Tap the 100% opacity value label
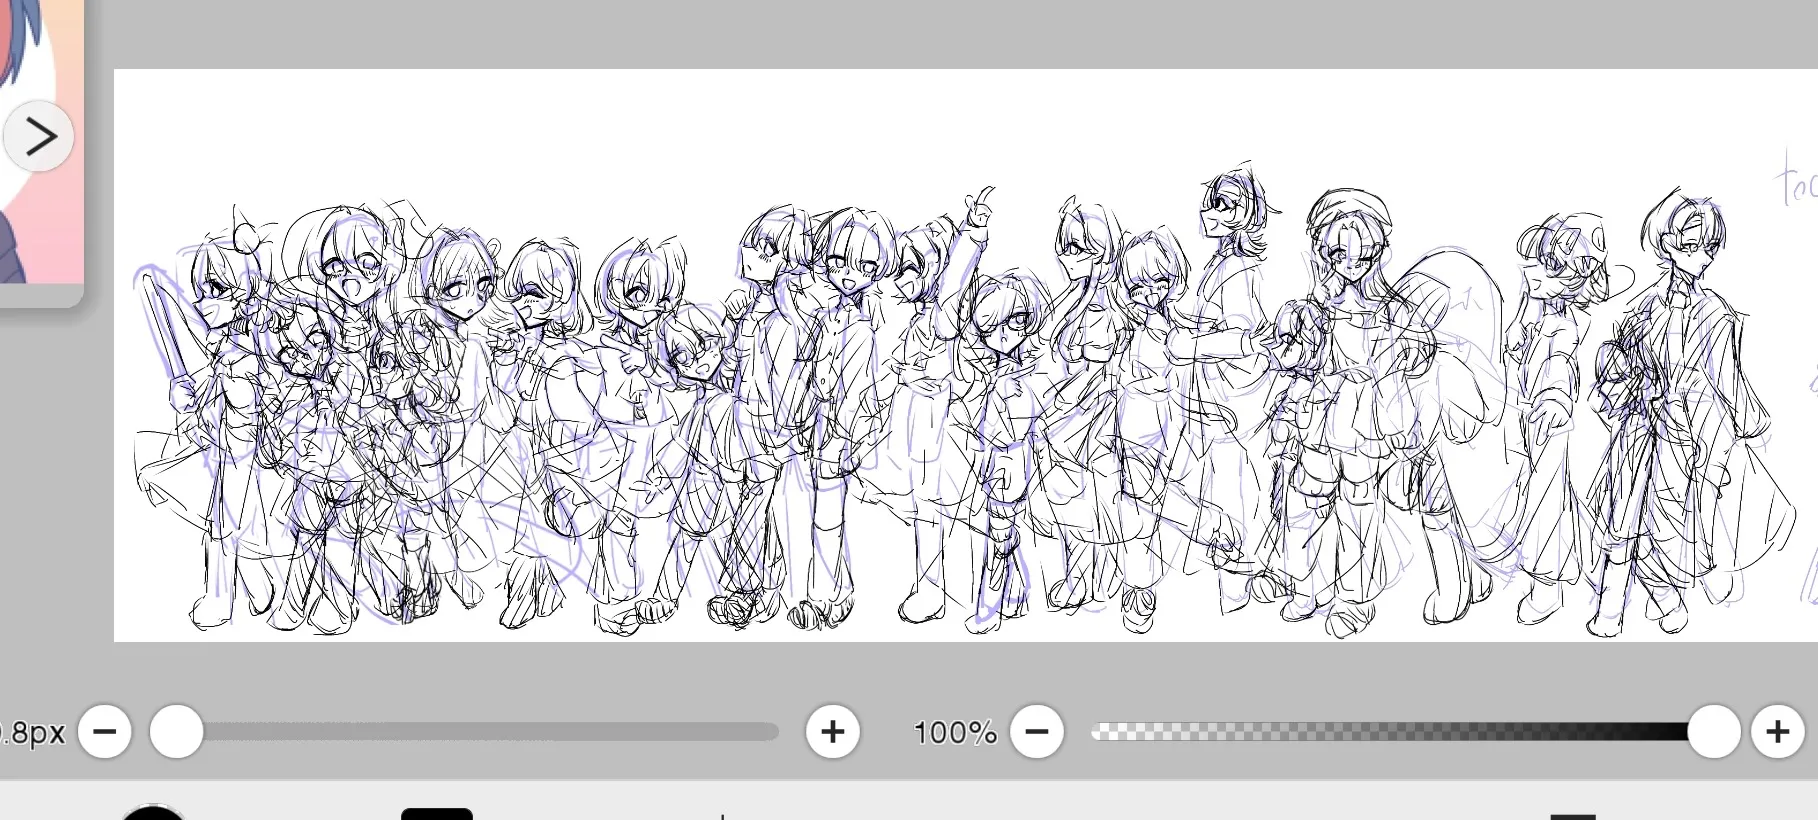 tap(955, 733)
